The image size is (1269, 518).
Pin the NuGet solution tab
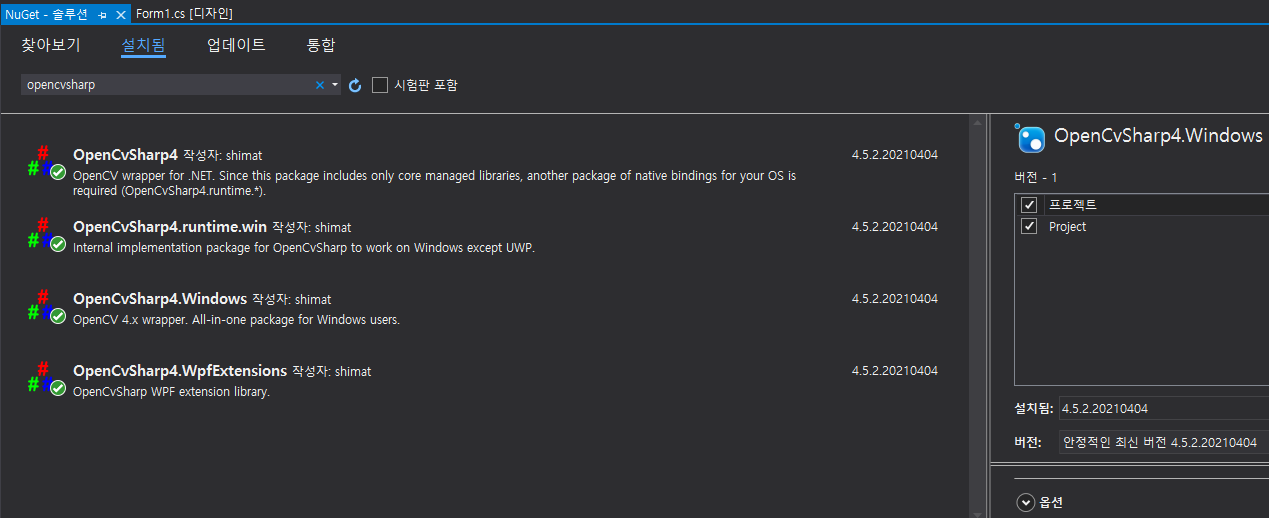[x=102, y=14]
